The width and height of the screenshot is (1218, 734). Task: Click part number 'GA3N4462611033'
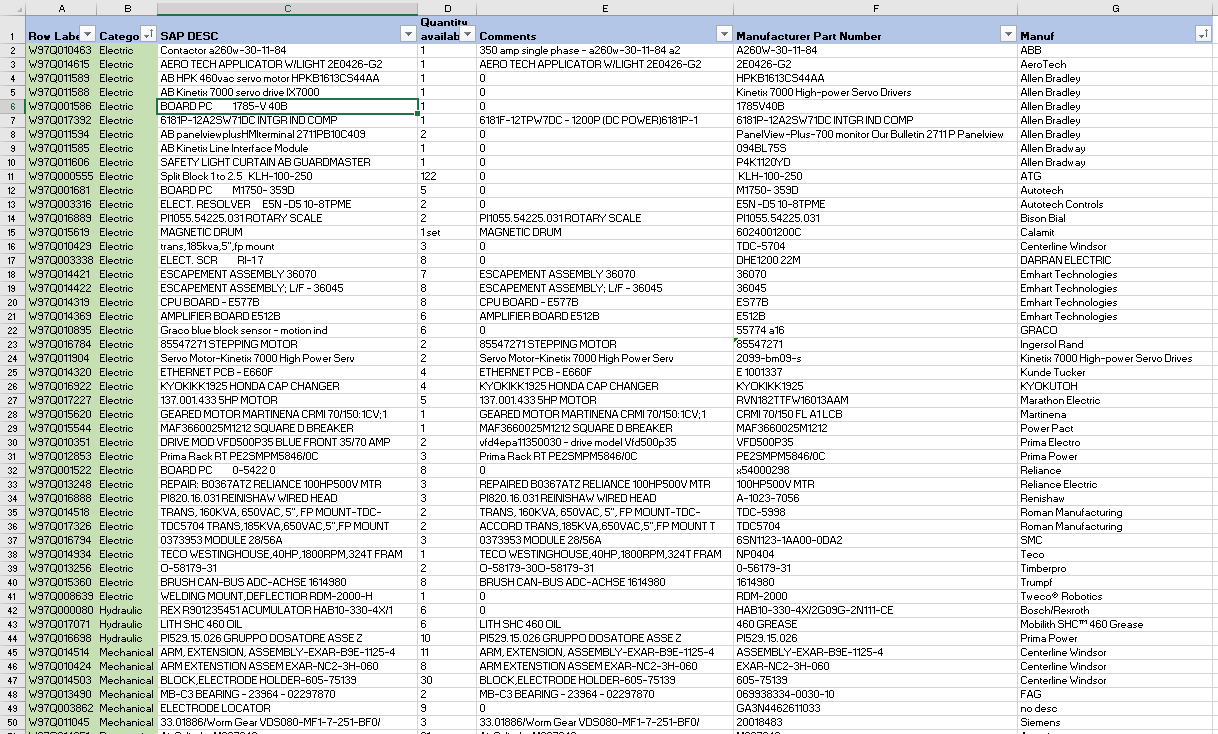click(x=875, y=708)
